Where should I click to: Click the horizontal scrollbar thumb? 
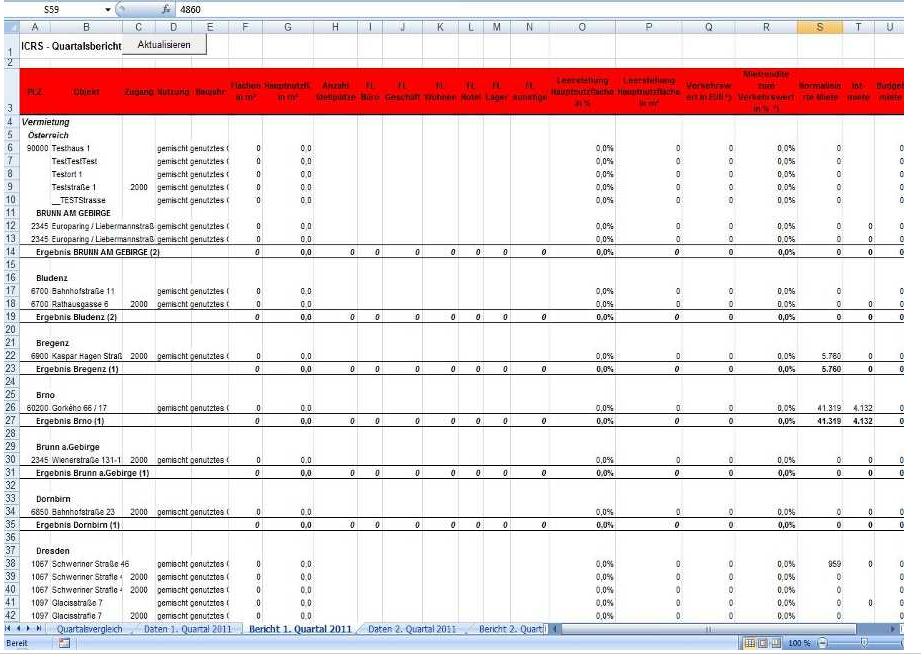click(x=708, y=629)
